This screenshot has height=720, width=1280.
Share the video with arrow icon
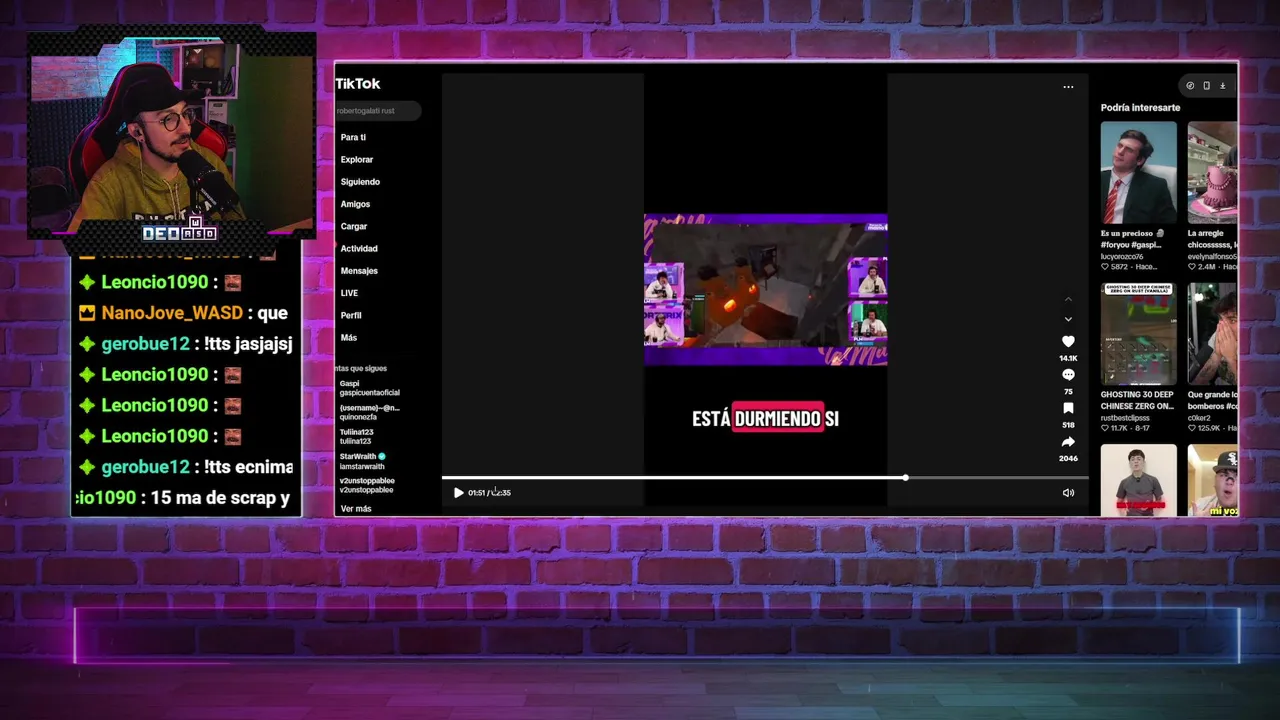click(1068, 441)
